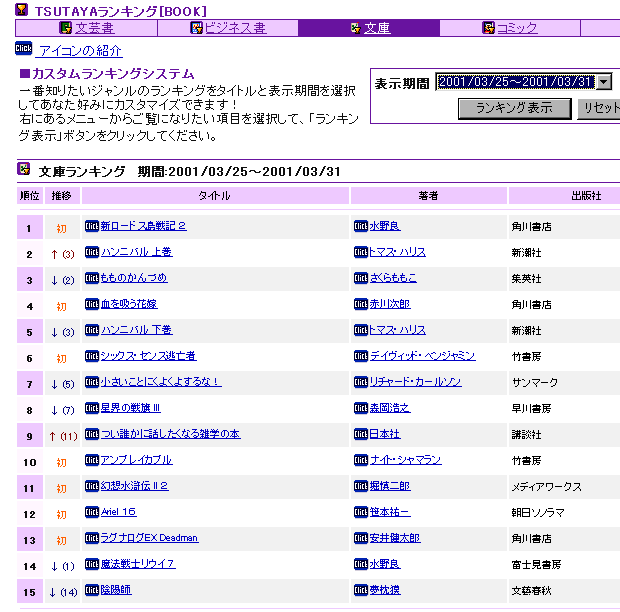Click the Click icon before 星界の戦旗 III
This screenshot has width=620, height=612.
[x=92, y=408]
